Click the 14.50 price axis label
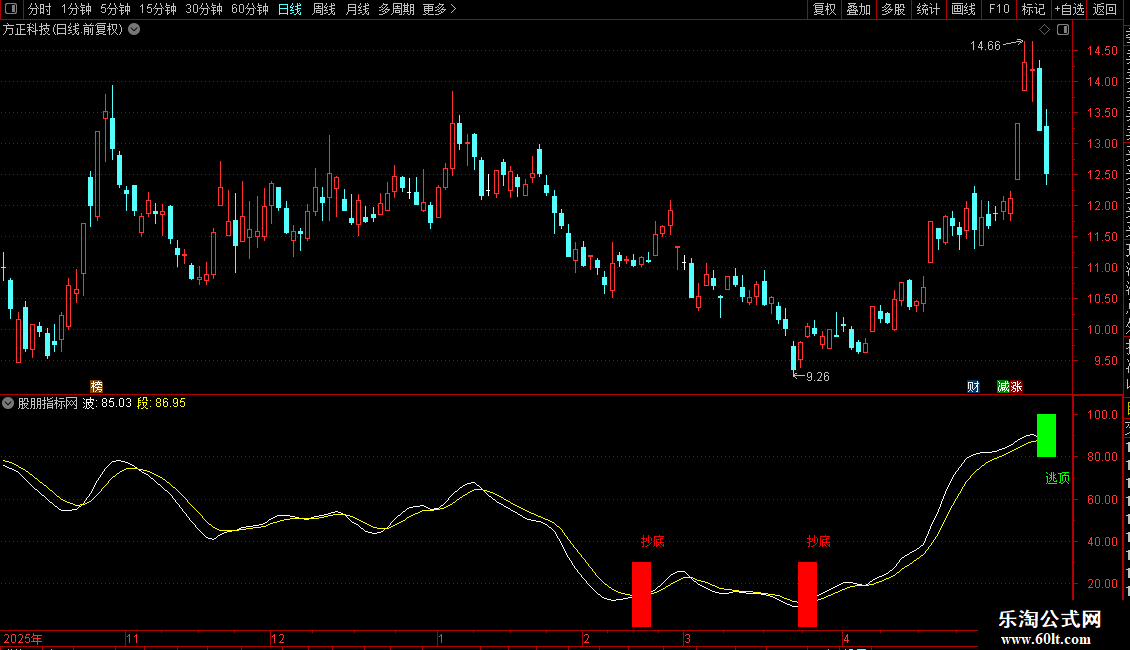This screenshot has width=1130, height=650. pos(1103,51)
